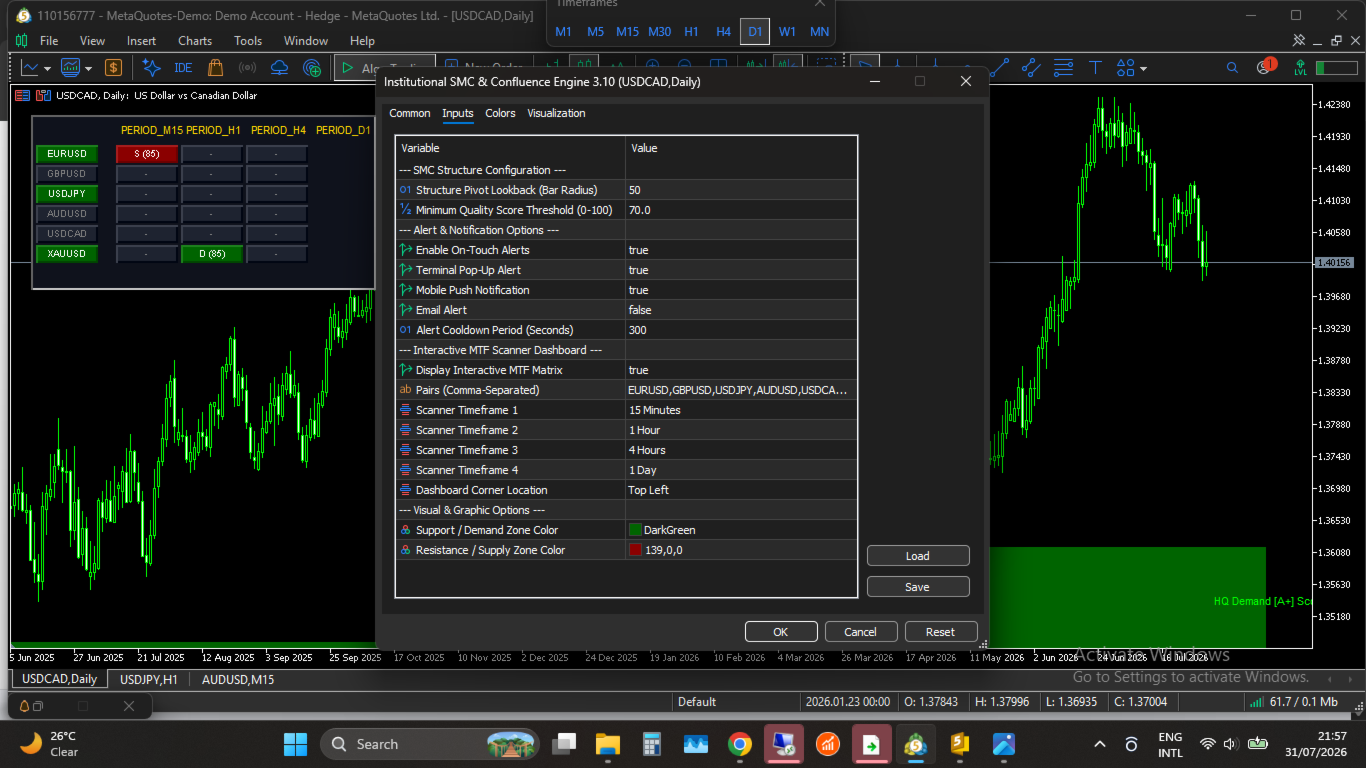The width and height of the screenshot is (1366, 768).
Task: Open the Insert menu
Action: click(141, 41)
